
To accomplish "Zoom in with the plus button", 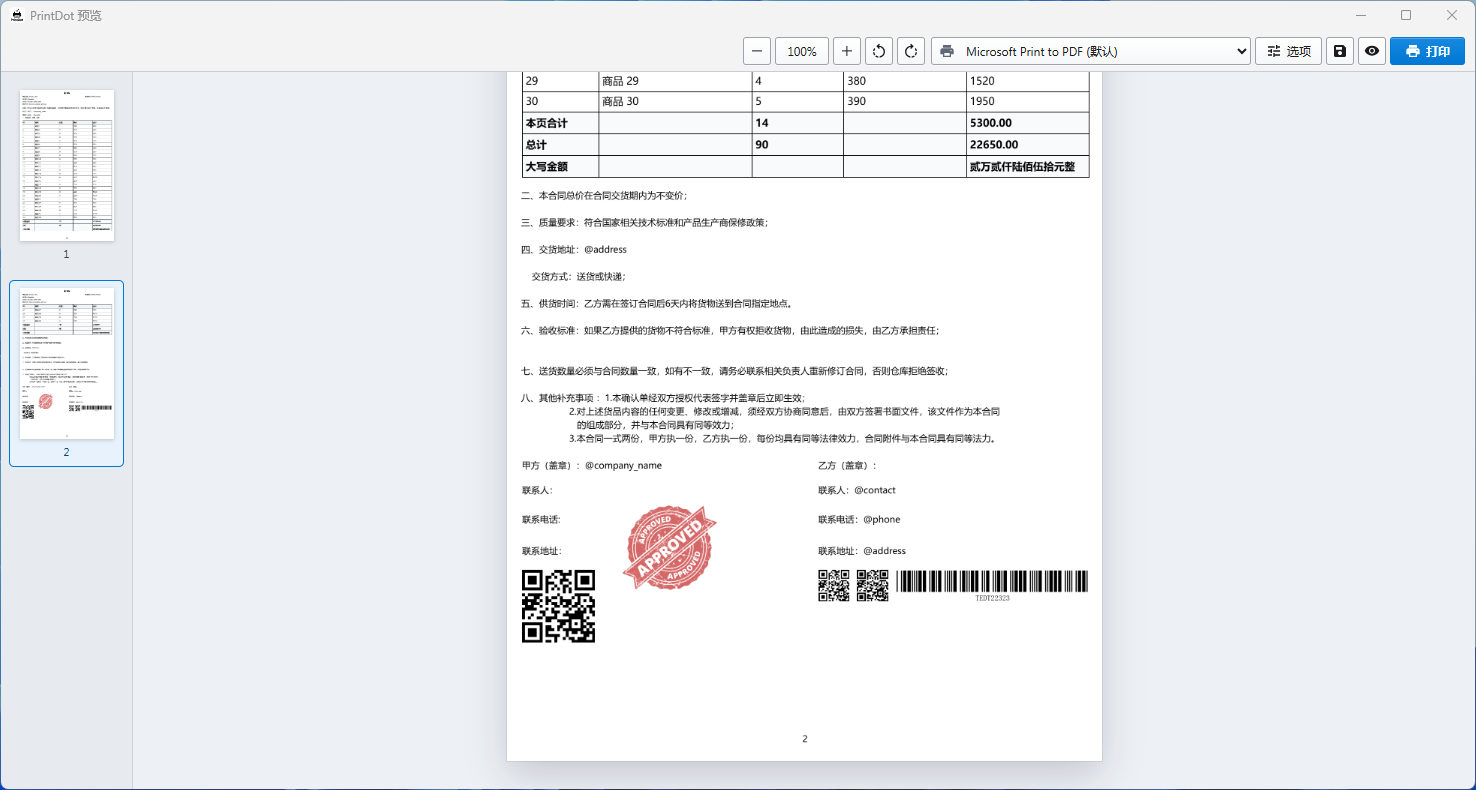I will pos(846,51).
